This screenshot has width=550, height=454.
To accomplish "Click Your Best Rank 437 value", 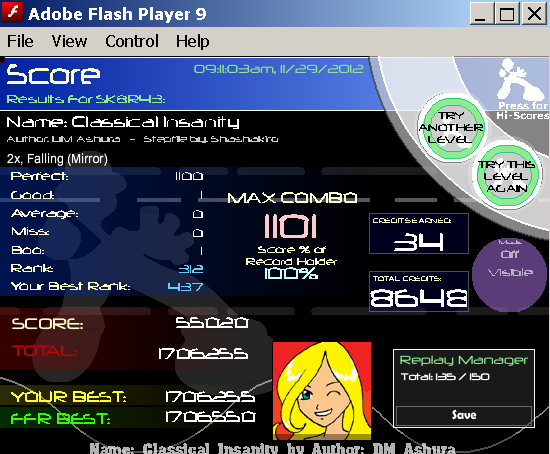I will click(x=186, y=287).
